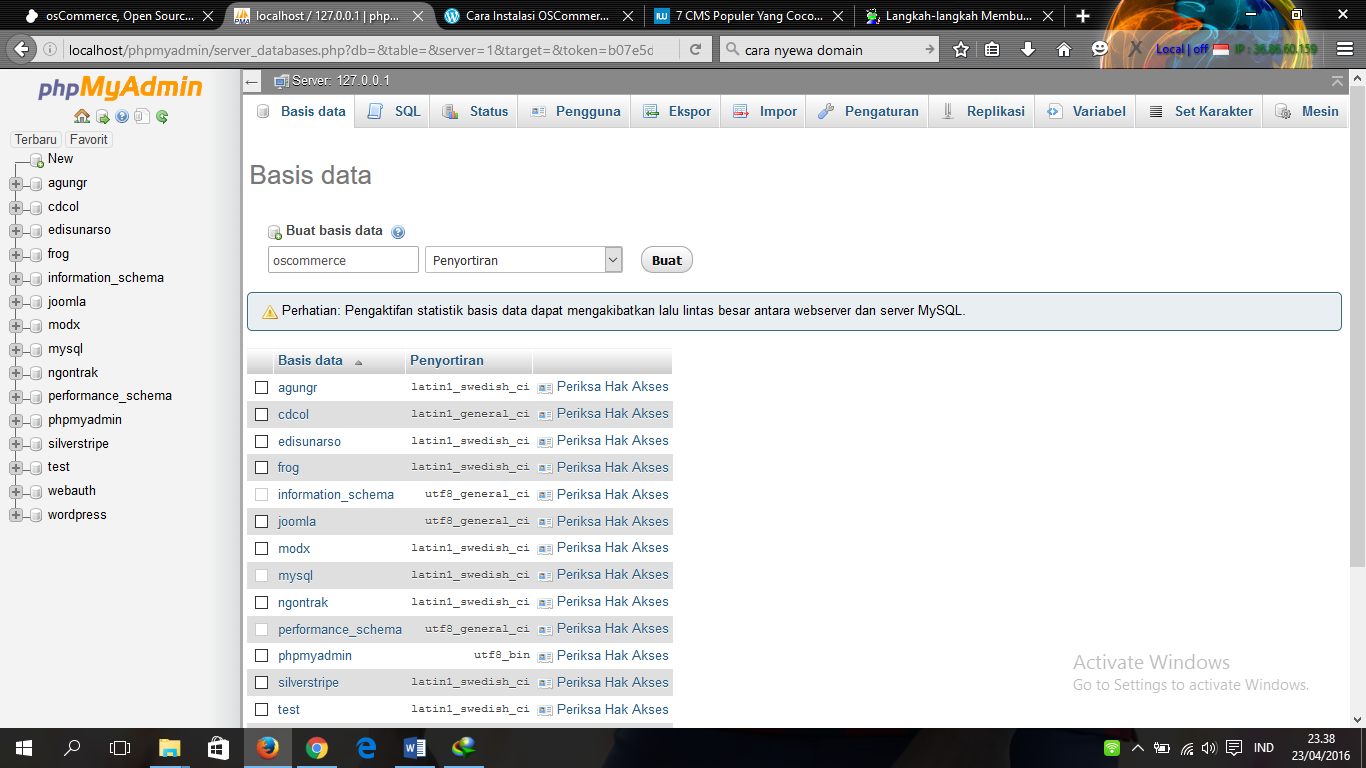Viewport: 1366px width, 768px height.
Task: Sort by Basis data column header
Action: tap(310, 361)
